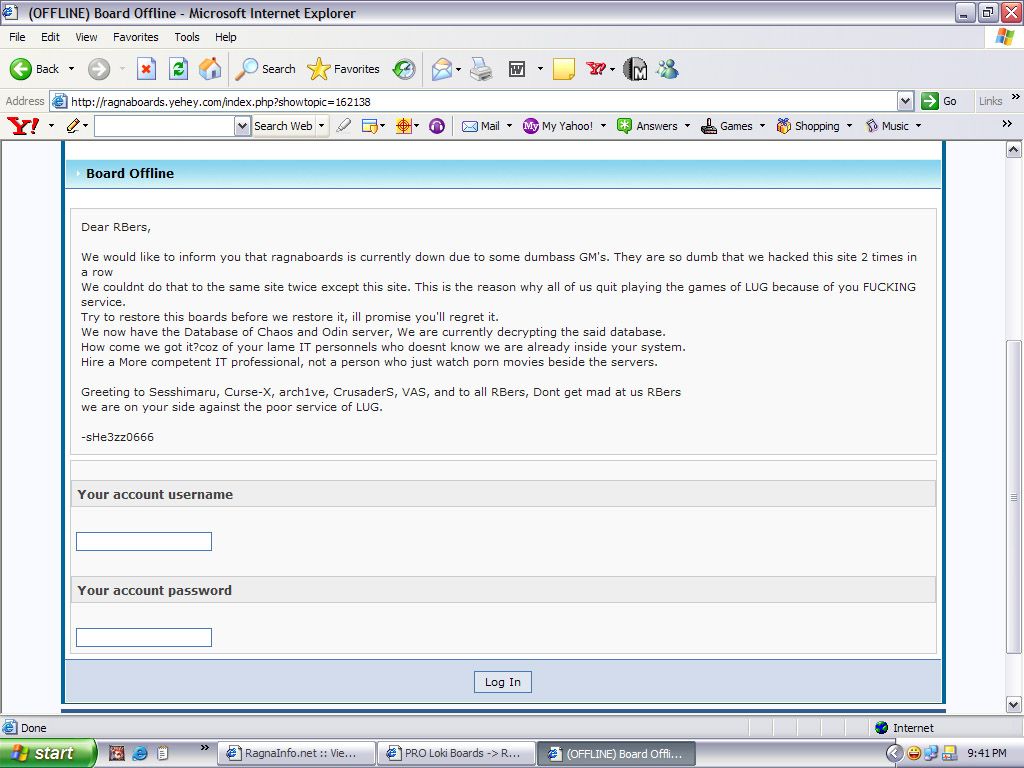This screenshot has width=1024, height=768.
Task: Click the Yahoo Mail button
Action: 481,125
